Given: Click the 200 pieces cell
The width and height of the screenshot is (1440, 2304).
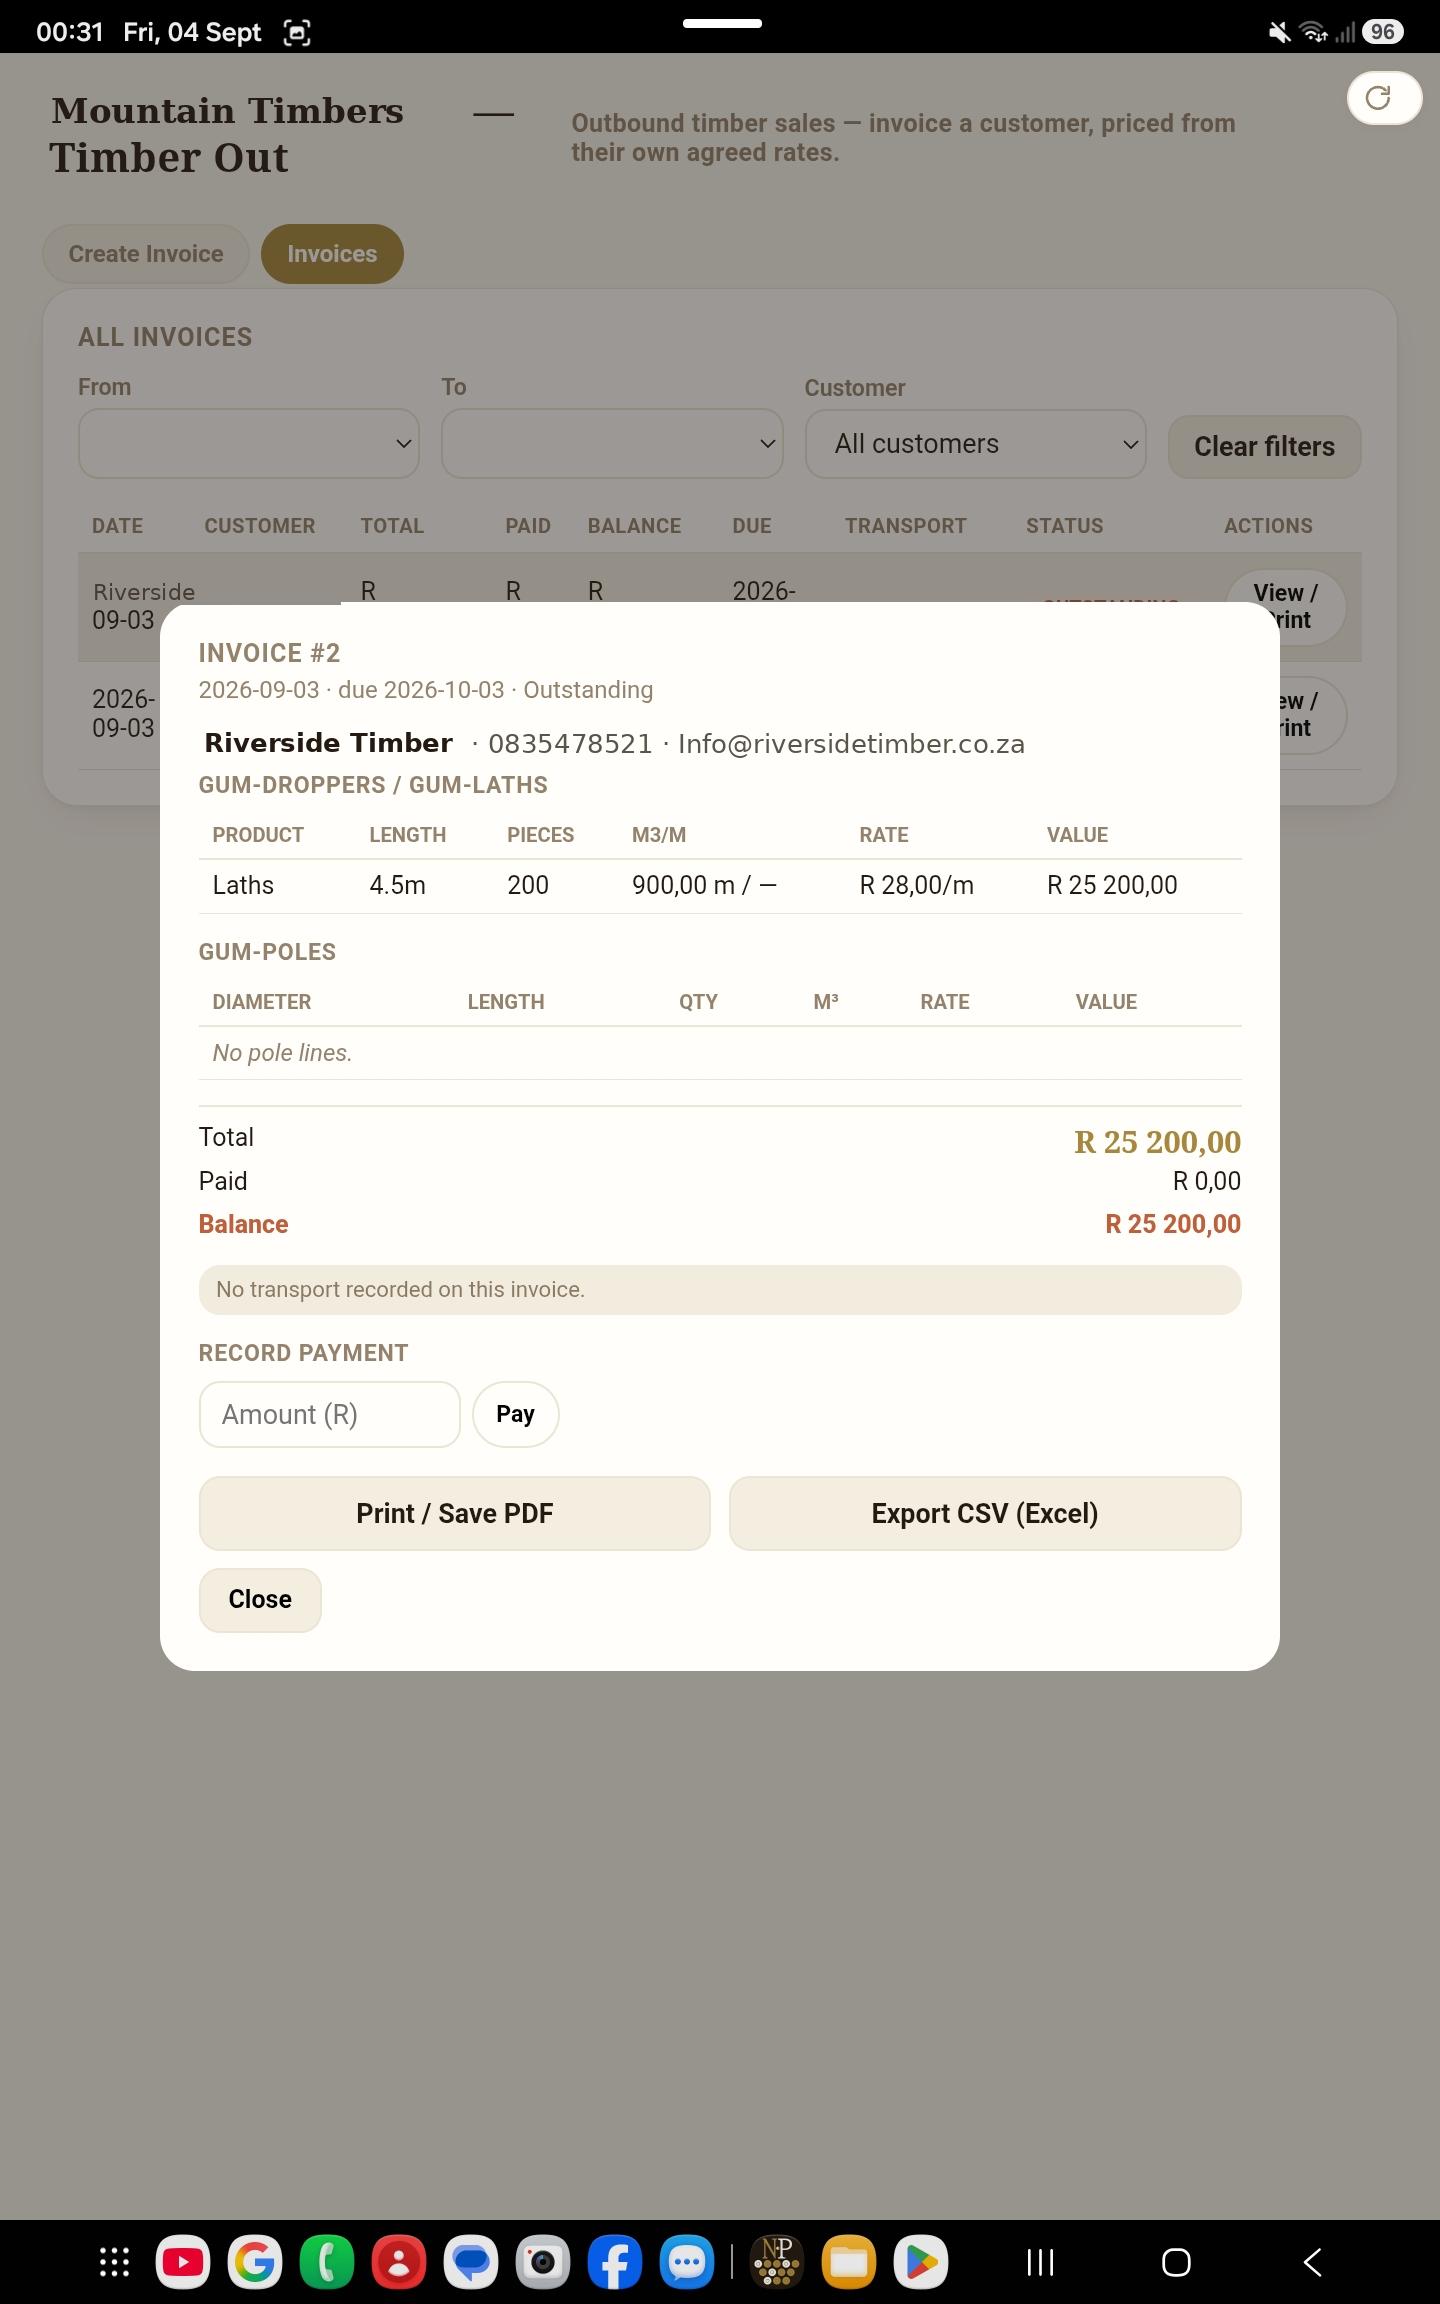Looking at the screenshot, I should tap(528, 885).
